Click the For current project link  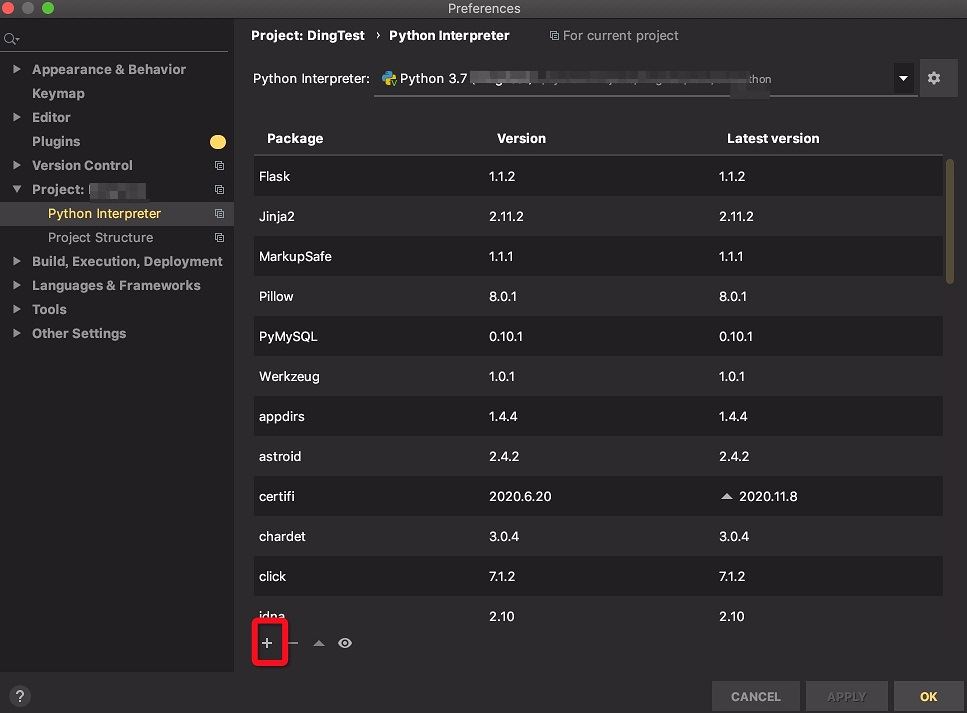(x=614, y=35)
